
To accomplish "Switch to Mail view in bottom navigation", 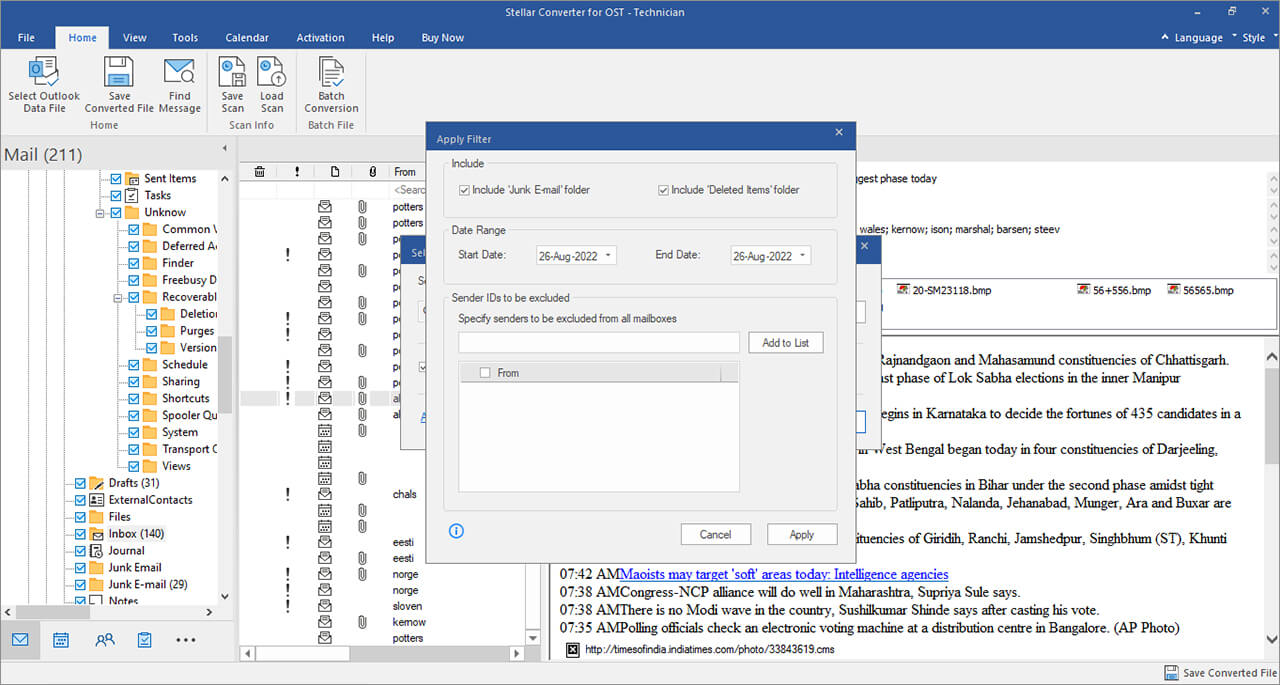I will (20, 640).
